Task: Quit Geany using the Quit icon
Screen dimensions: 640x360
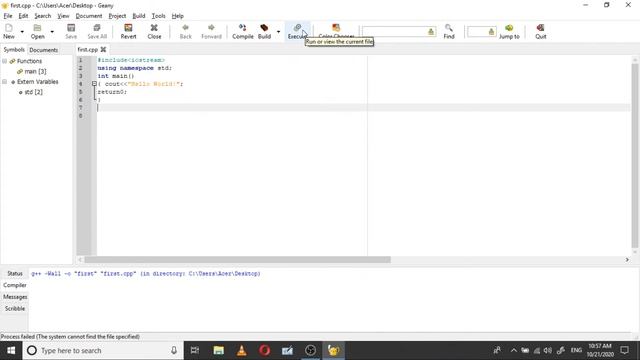Action: 541,31
